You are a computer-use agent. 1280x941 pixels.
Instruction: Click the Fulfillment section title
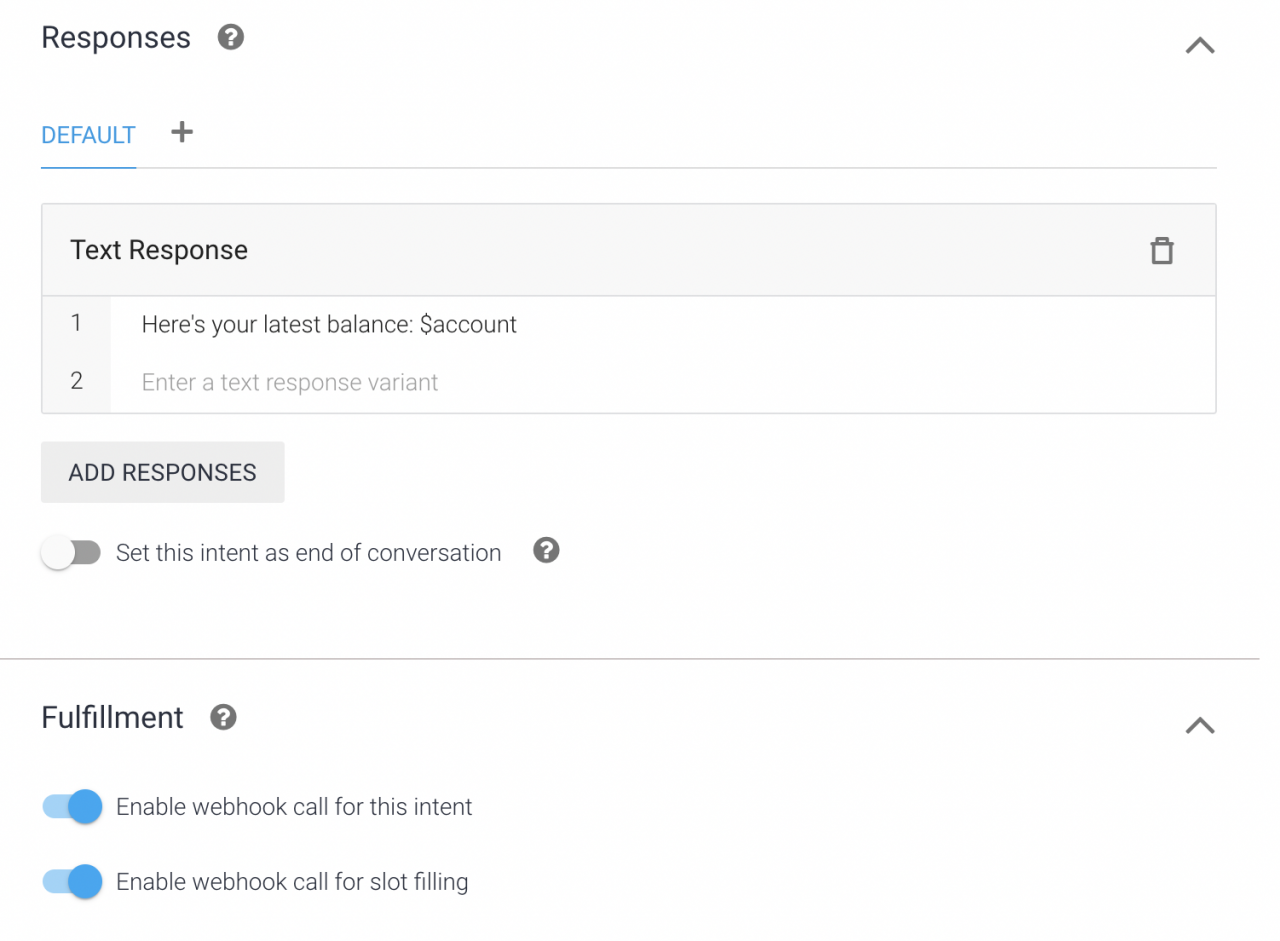pos(113,717)
